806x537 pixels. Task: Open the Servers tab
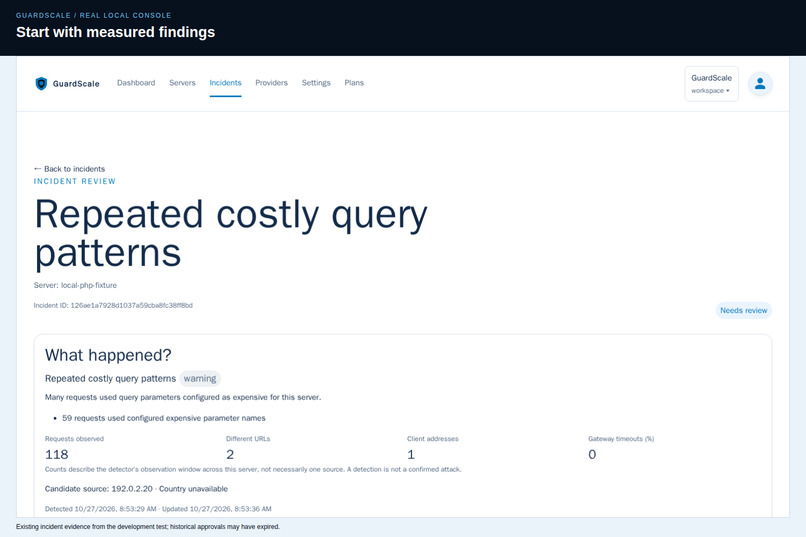pyautogui.click(x=182, y=83)
